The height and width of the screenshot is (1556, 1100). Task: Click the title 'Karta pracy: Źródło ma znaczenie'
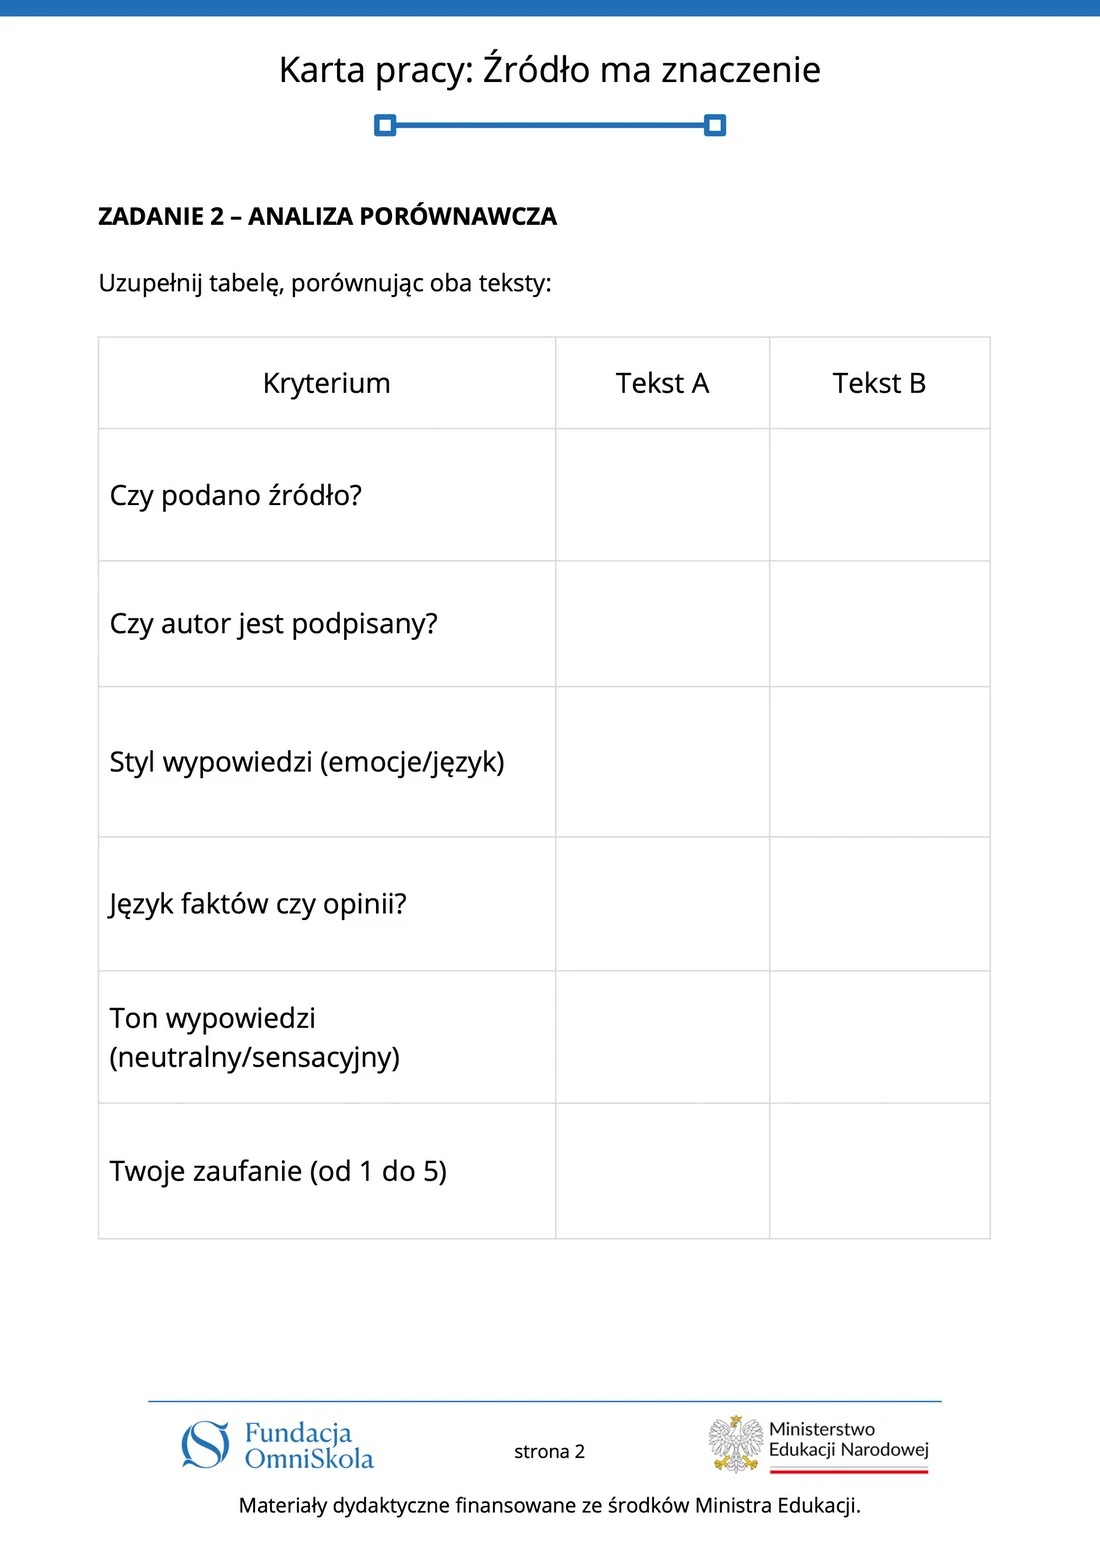[550, 70]
